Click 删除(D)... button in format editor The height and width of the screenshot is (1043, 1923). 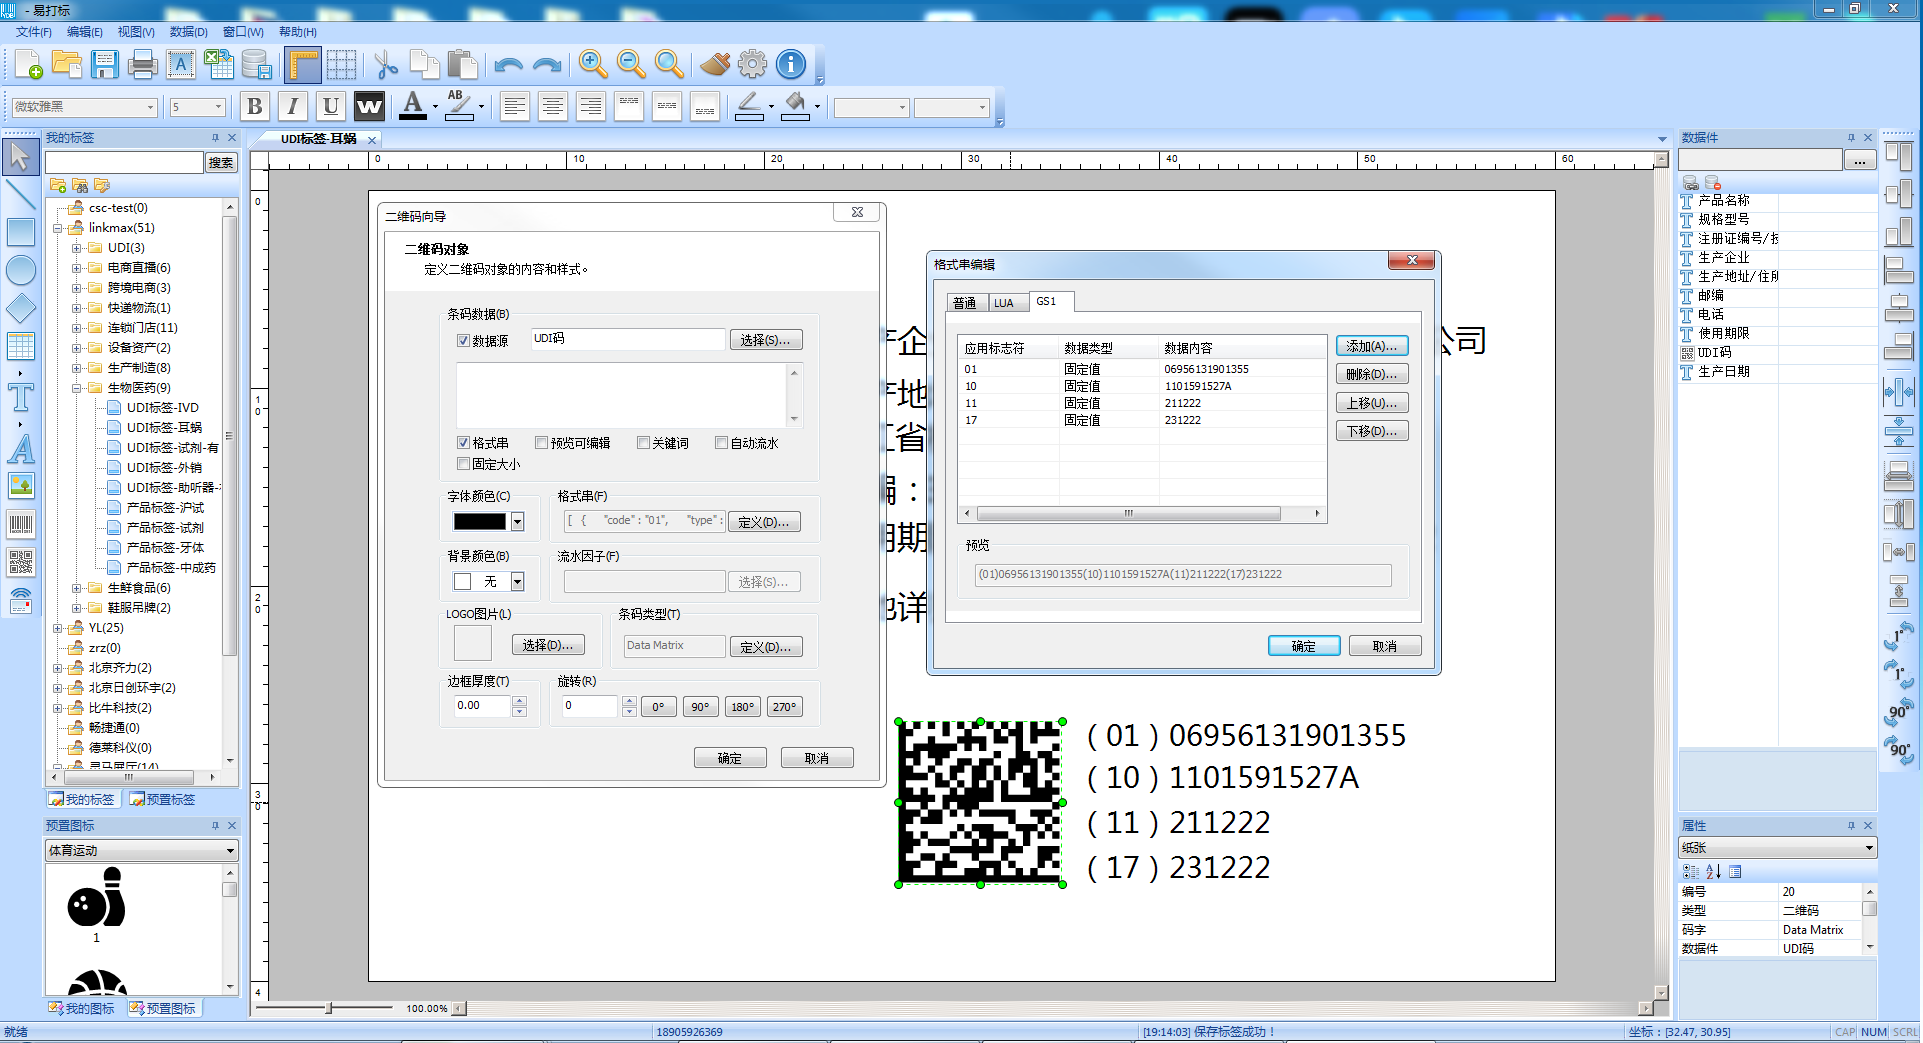[x=1372, y=375]
